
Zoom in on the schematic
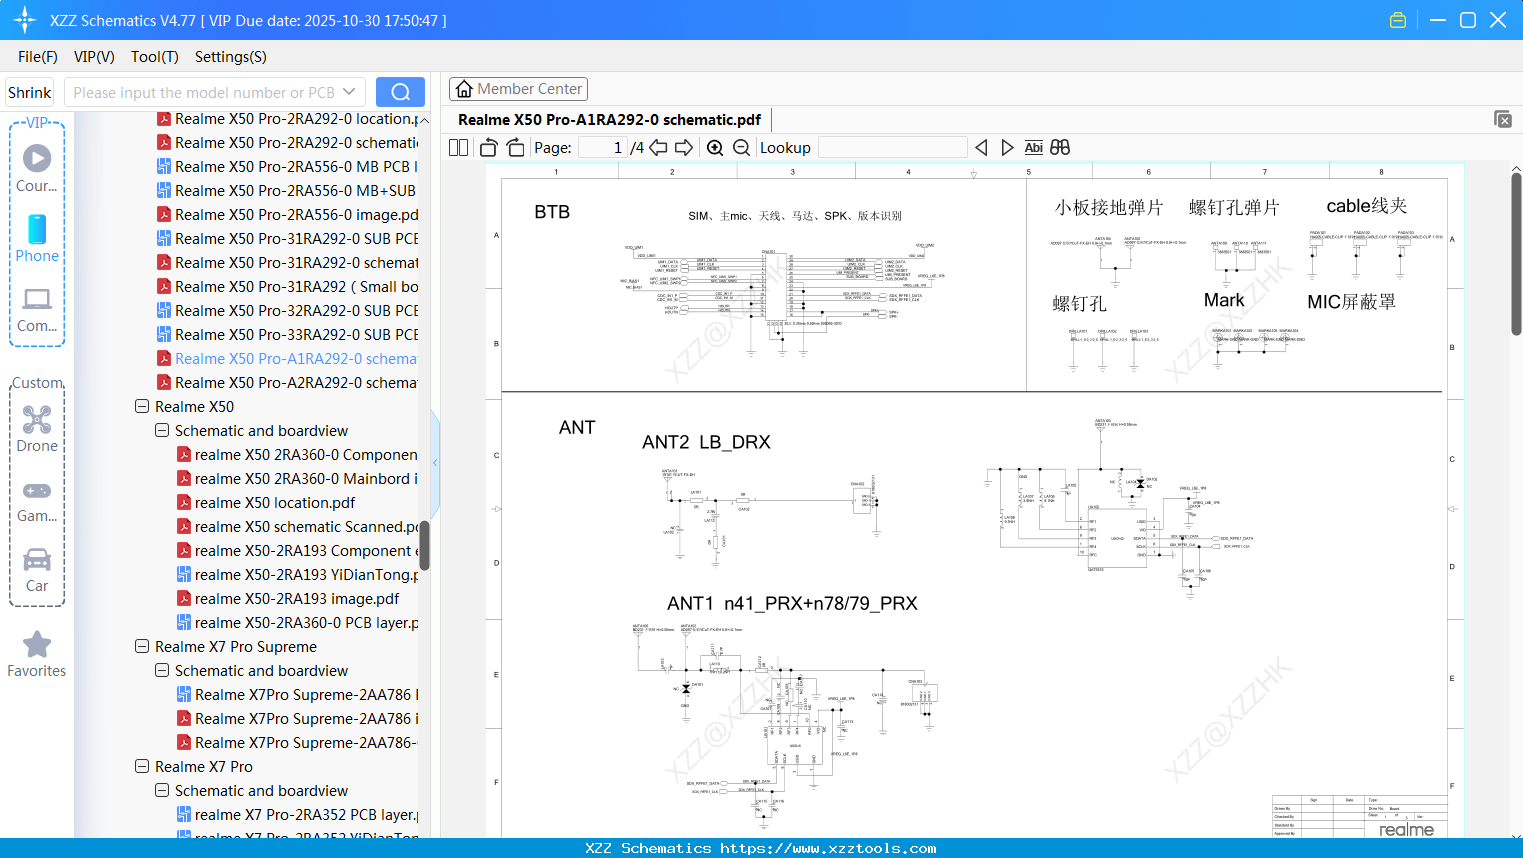coord(715,148)
